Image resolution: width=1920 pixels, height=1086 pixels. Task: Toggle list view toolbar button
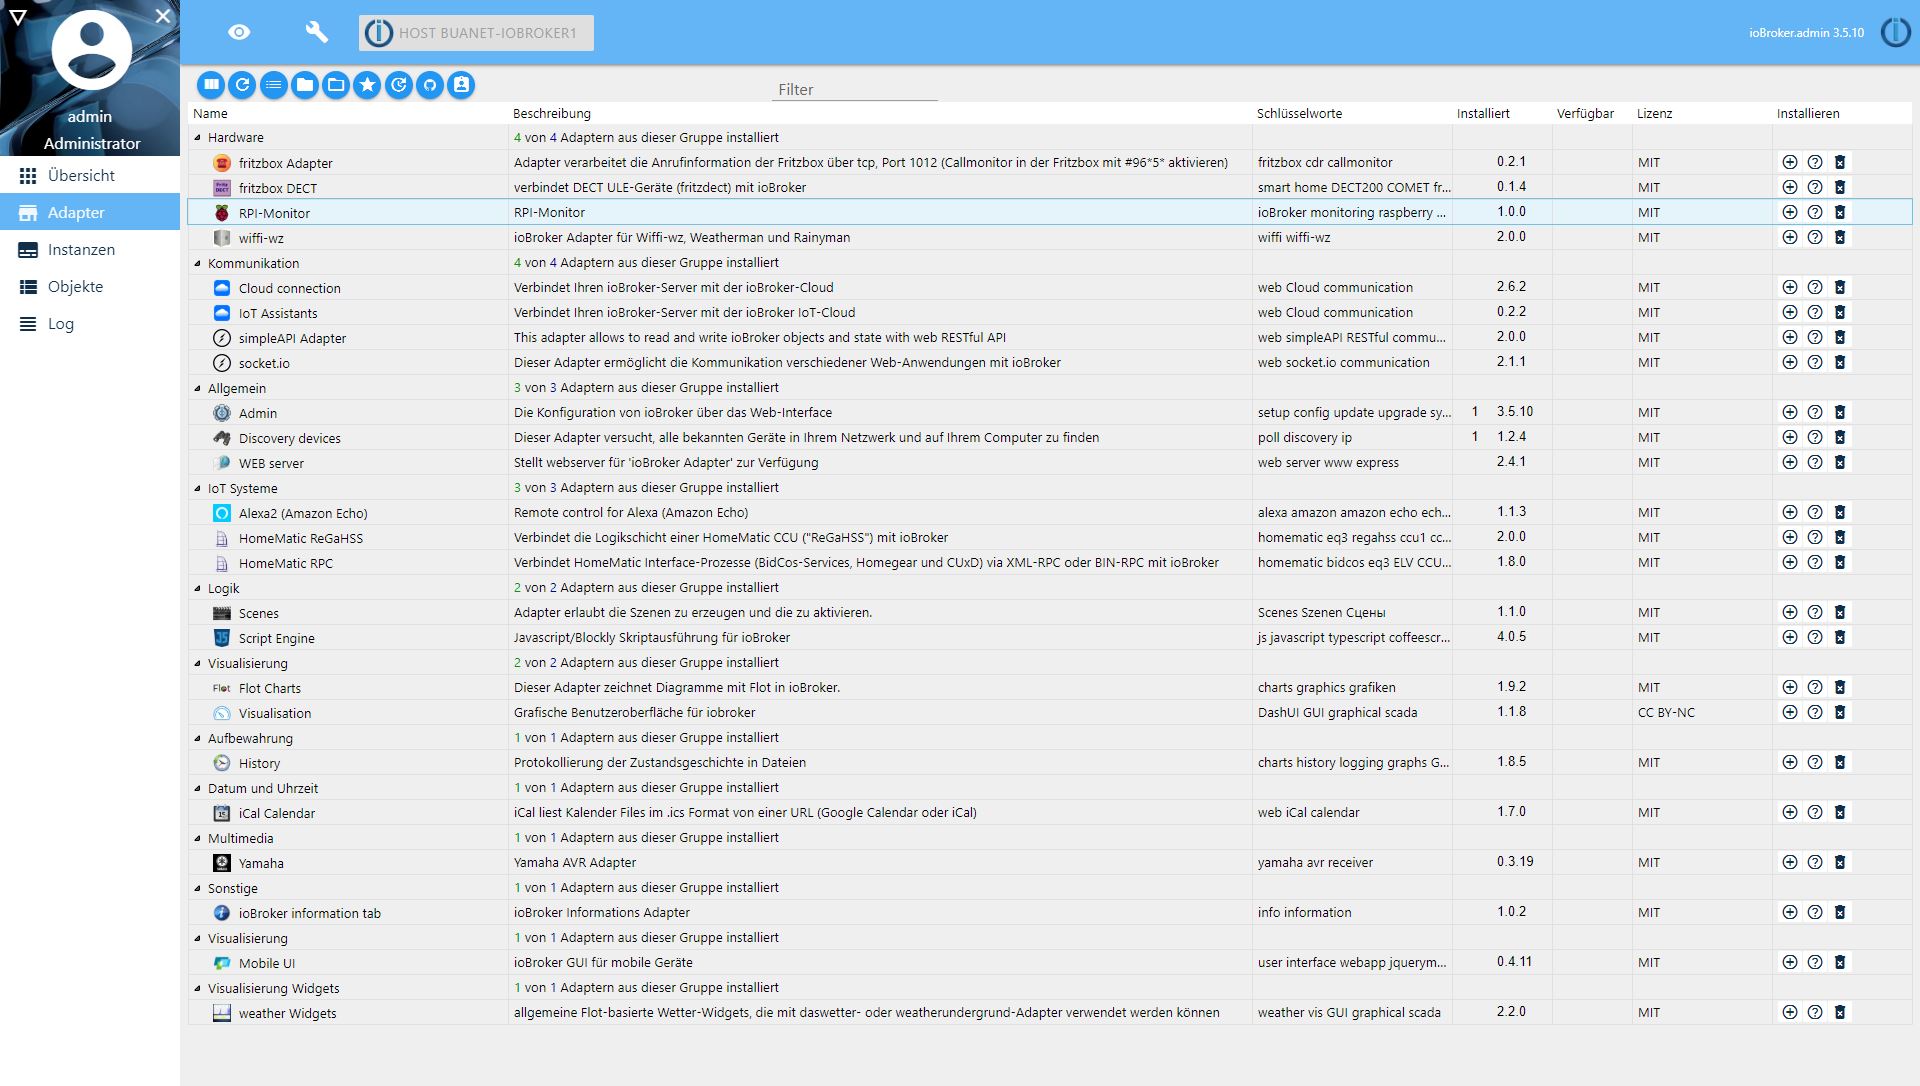pos(273,86)
